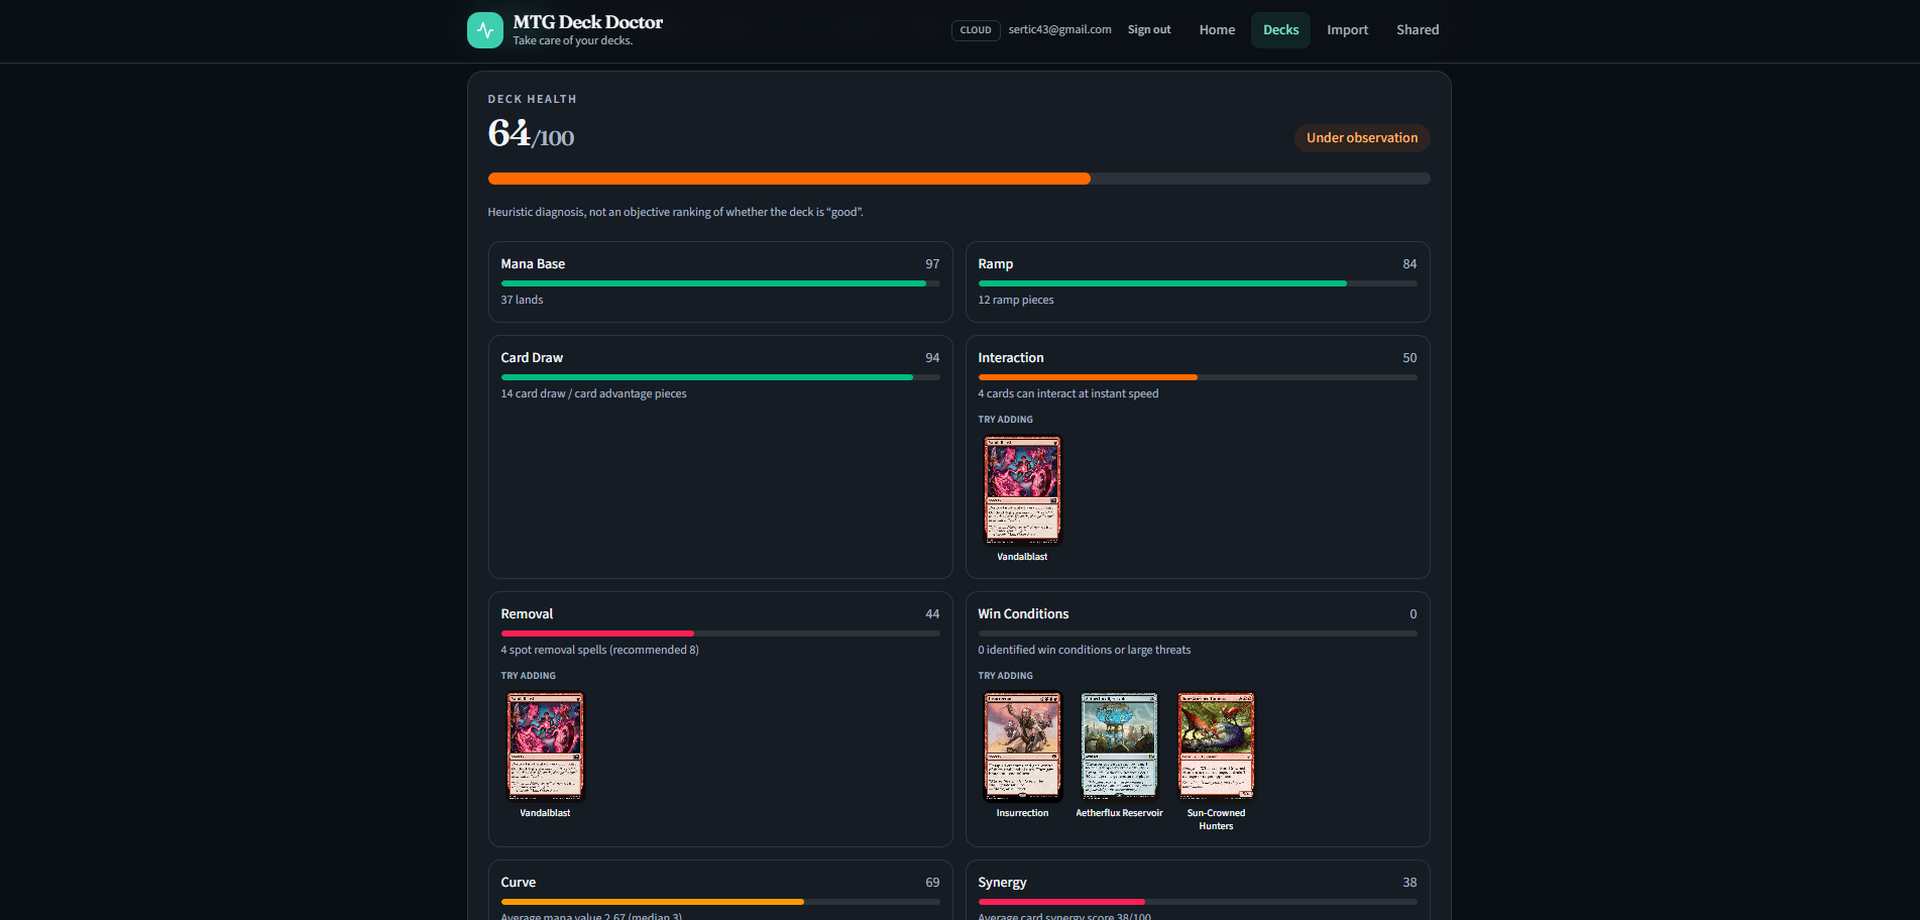Click the Sun-Crowned Hunters card name label
This screenshot has width=1920, height=920.
(1216, 819)
